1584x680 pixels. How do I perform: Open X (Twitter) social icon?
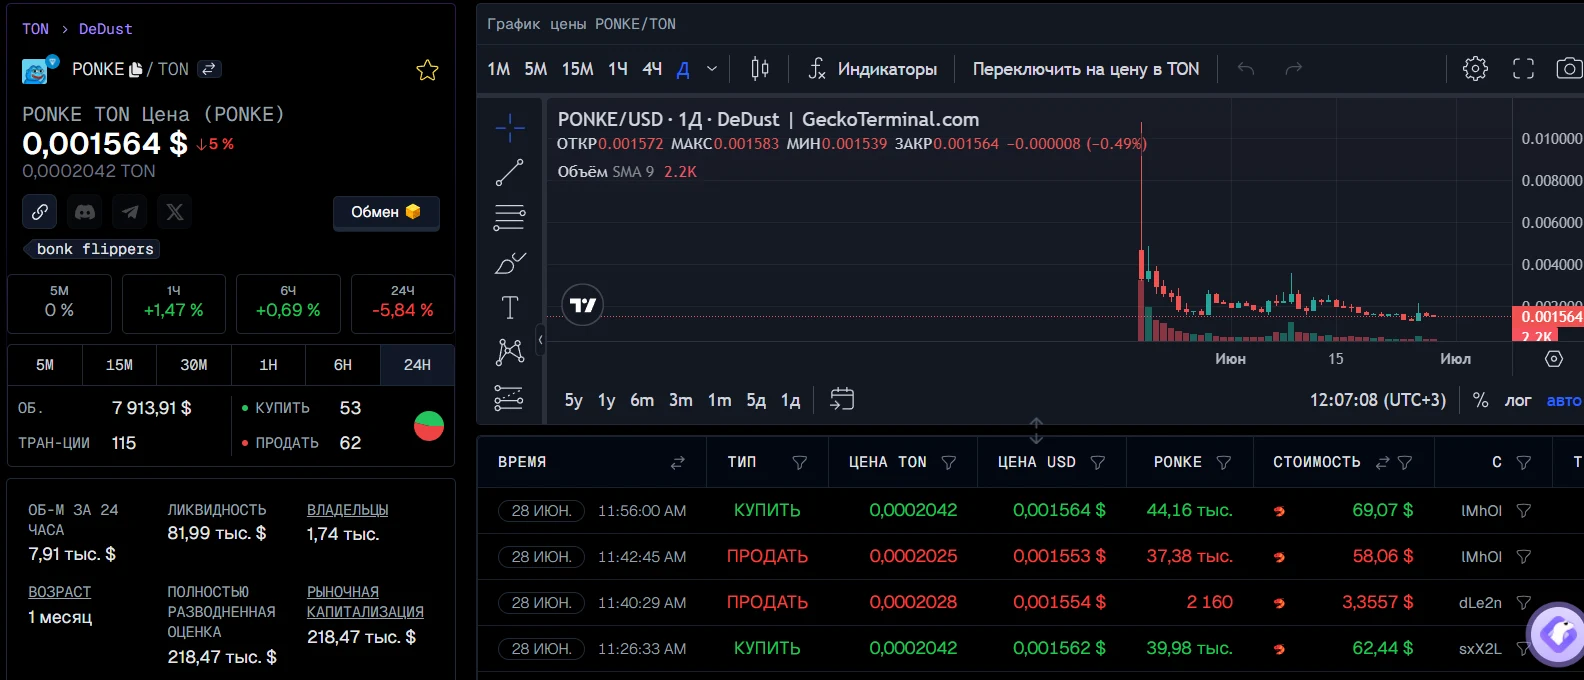[x=175, y=212]
